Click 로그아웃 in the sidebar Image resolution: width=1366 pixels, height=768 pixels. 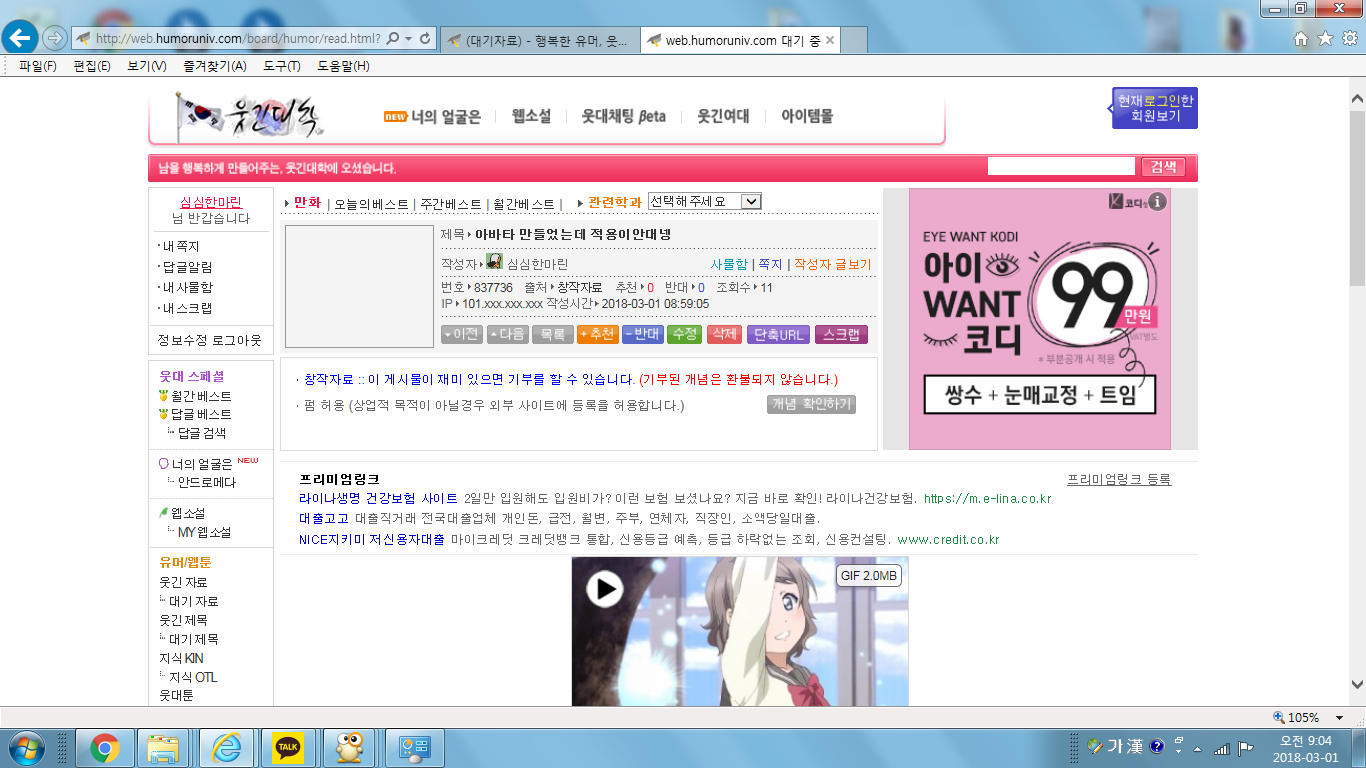tap(236, 340)
